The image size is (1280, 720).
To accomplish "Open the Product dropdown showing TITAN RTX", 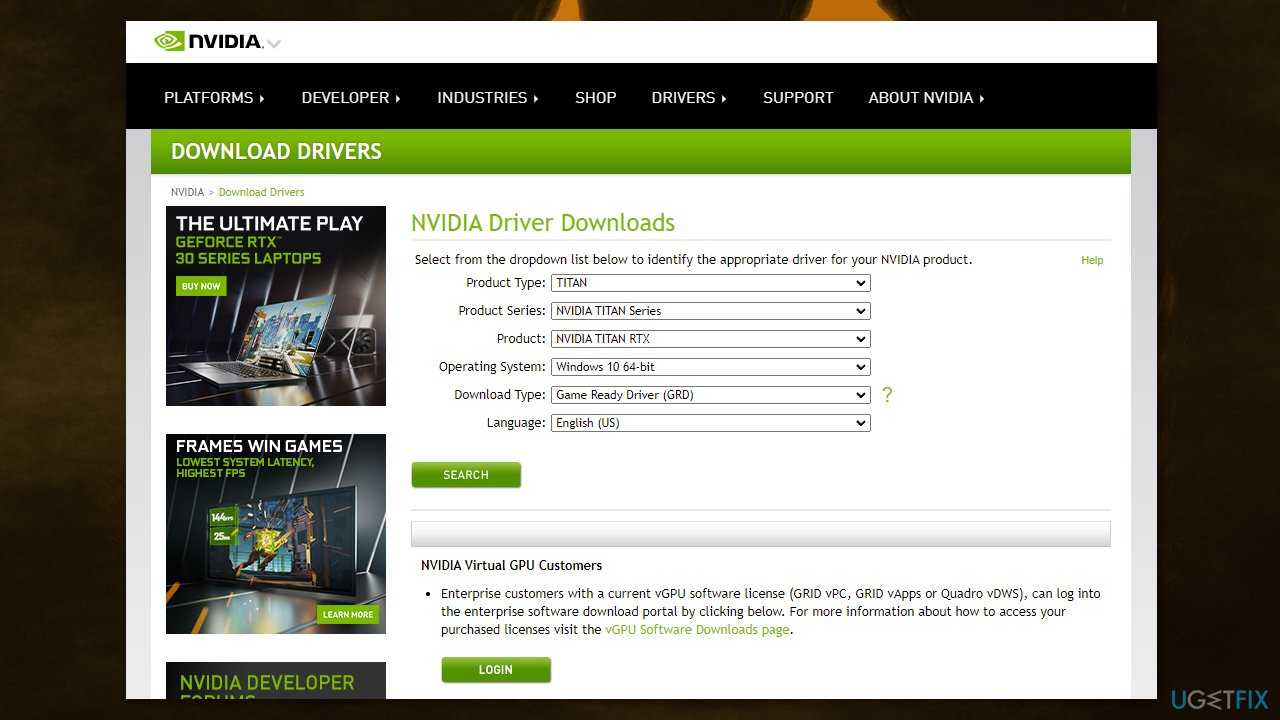I will point(710,339).
